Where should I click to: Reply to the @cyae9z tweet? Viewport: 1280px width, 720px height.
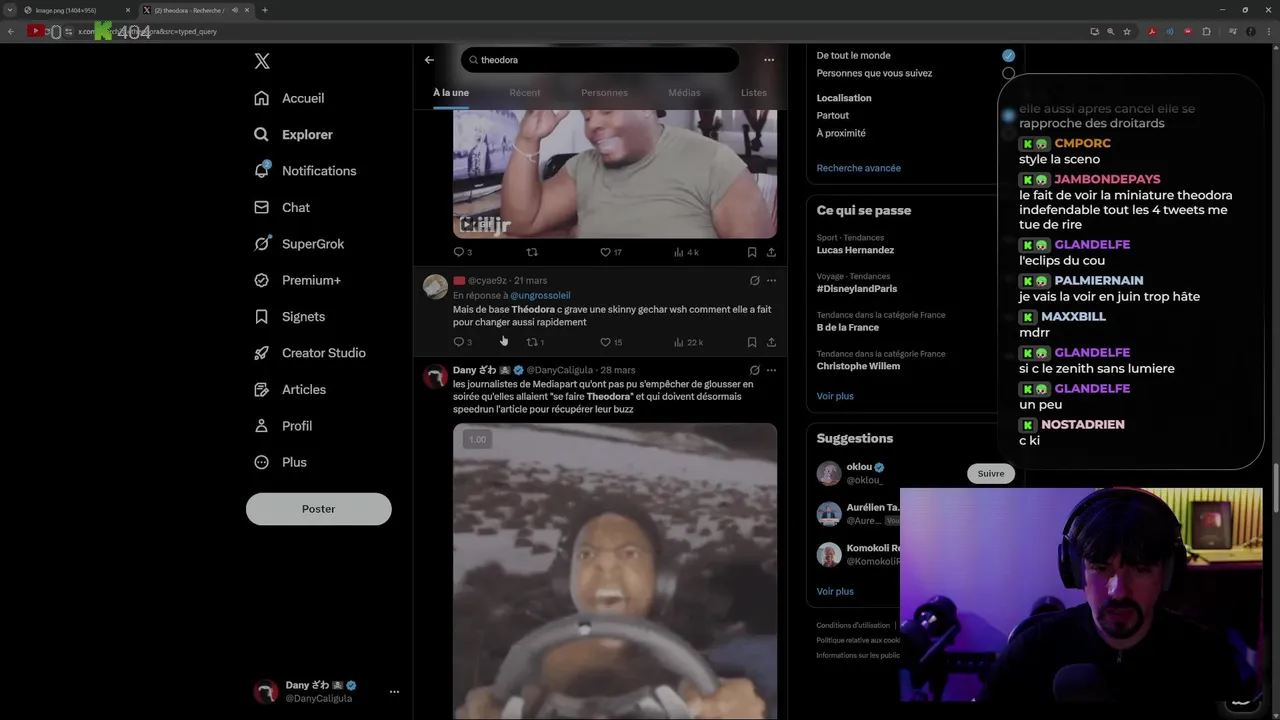(x=459, y=342)
